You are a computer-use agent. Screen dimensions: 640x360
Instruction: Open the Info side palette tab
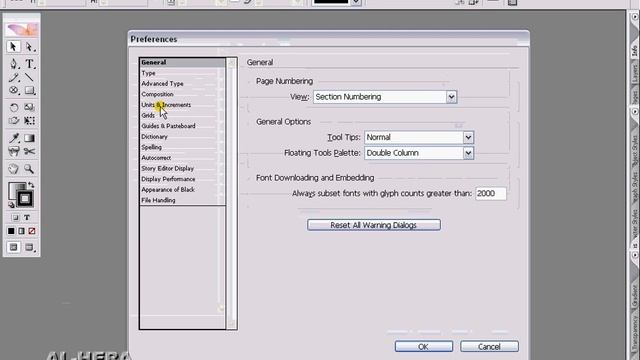coord(634,51)
